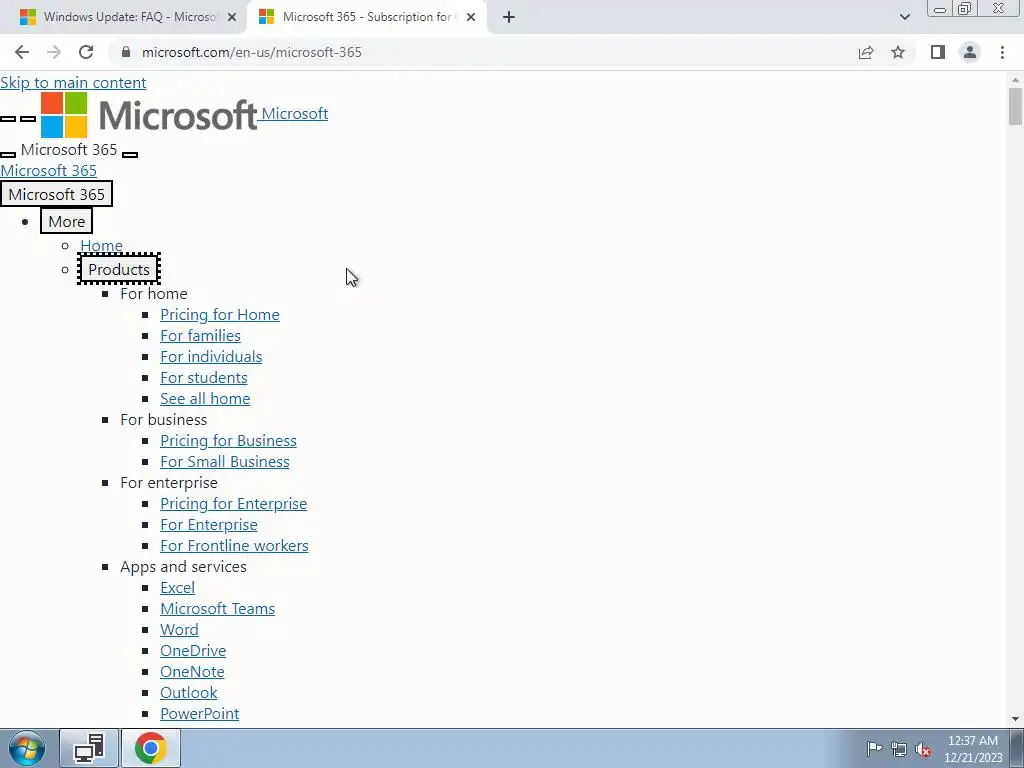Open a new tab with the plus button
Screen dimensions: 1024x768
point(509,17)
